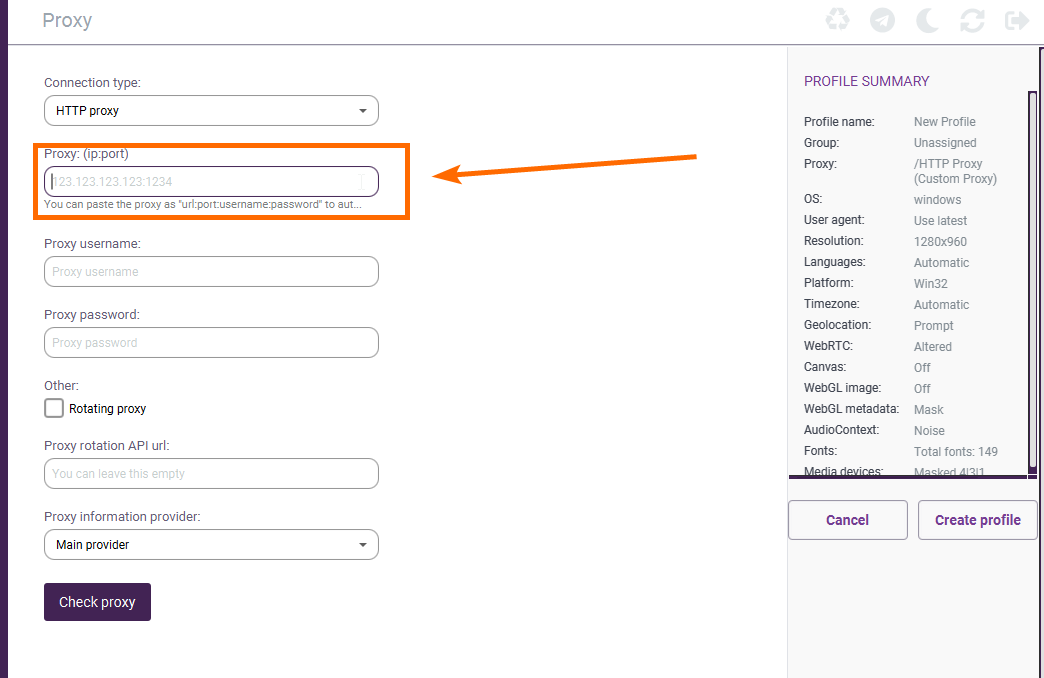Open the Telegram paper-plane icon
Viewport: 1044px width, 678px height.
click(x=882, y=20)
